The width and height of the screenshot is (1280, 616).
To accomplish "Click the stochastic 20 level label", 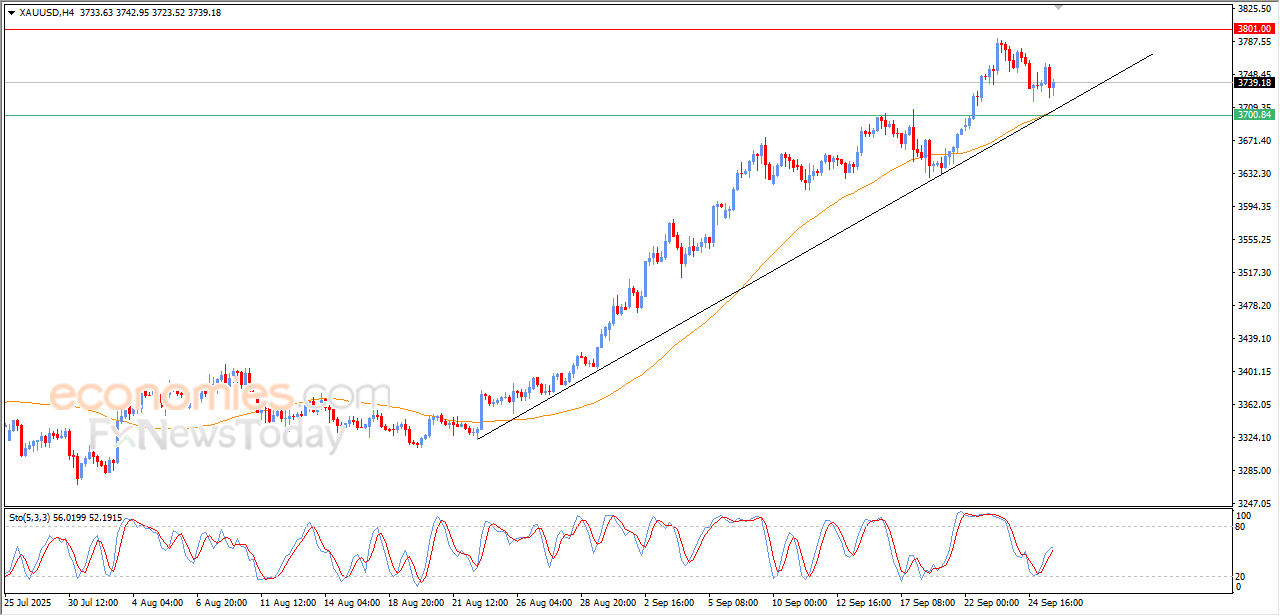I will (x=1242, y=576).
